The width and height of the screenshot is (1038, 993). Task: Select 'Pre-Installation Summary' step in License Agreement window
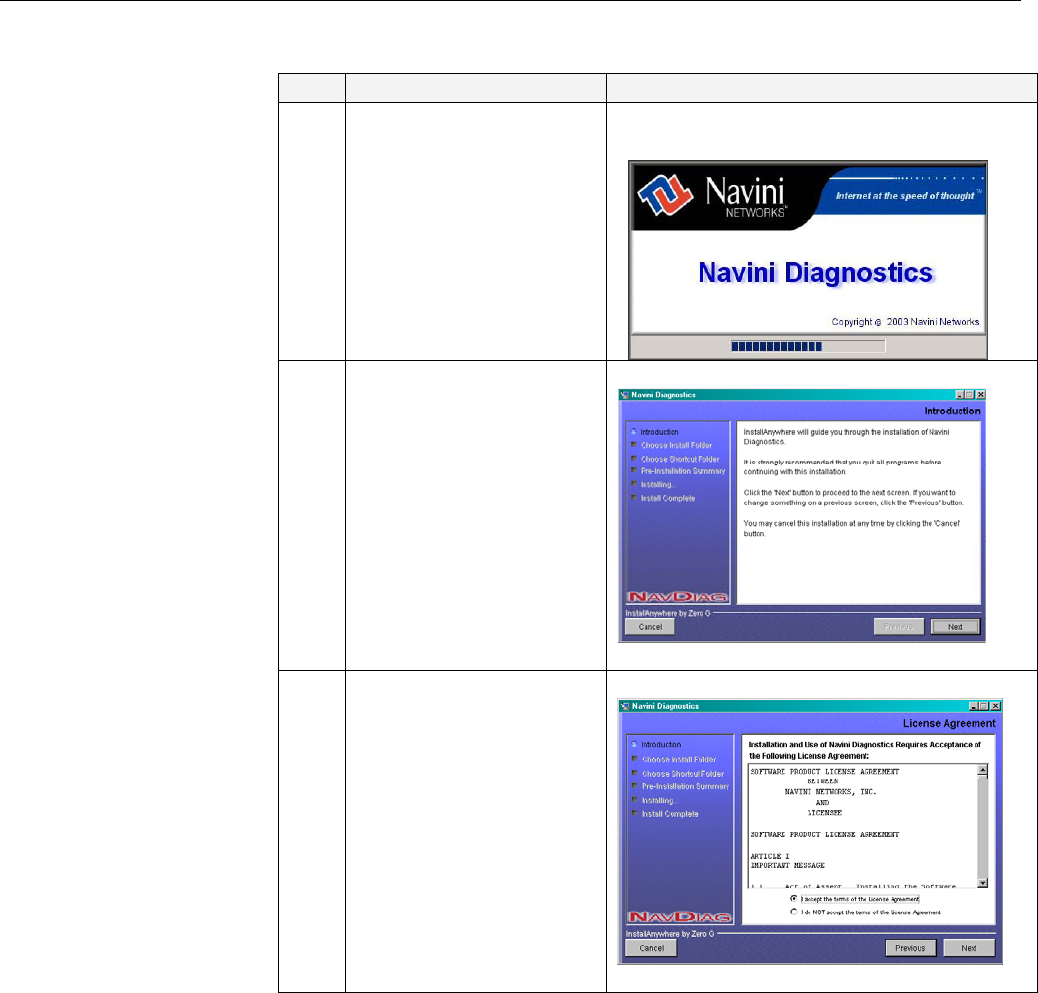(x=685, y=786)
